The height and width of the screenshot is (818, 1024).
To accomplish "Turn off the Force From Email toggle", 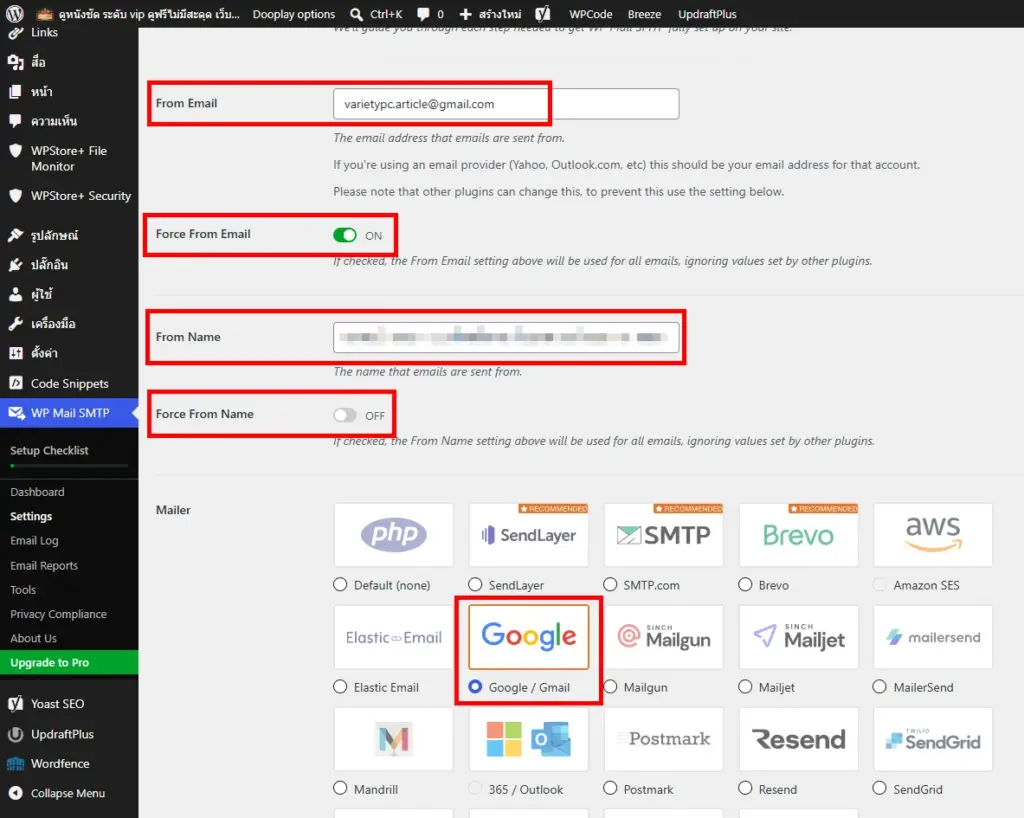I will [345, 235].
